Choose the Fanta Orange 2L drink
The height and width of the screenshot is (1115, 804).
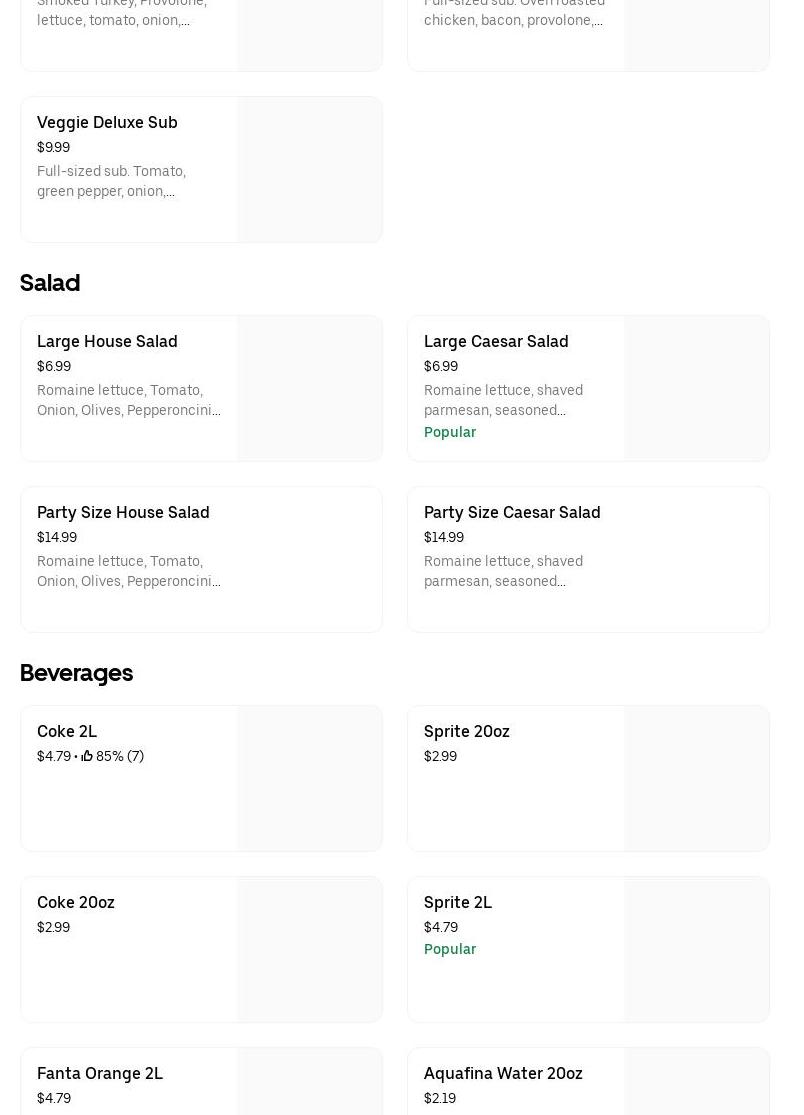[100, 1073]
